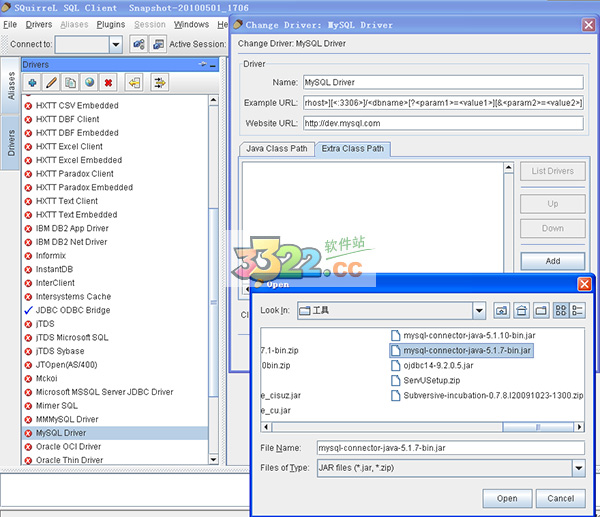600x517 pixels.
Task: Switch Open dialog to details view
Action: click(x=577, y=310)
